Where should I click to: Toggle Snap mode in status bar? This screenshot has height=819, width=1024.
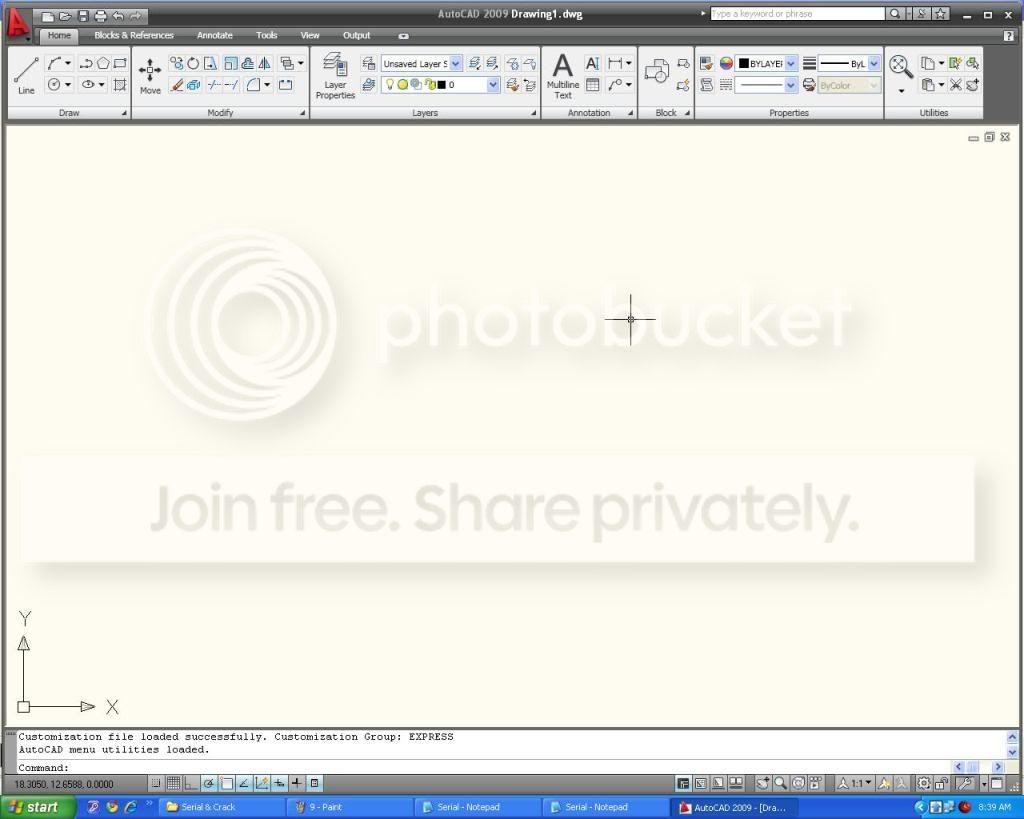[155, 783]
